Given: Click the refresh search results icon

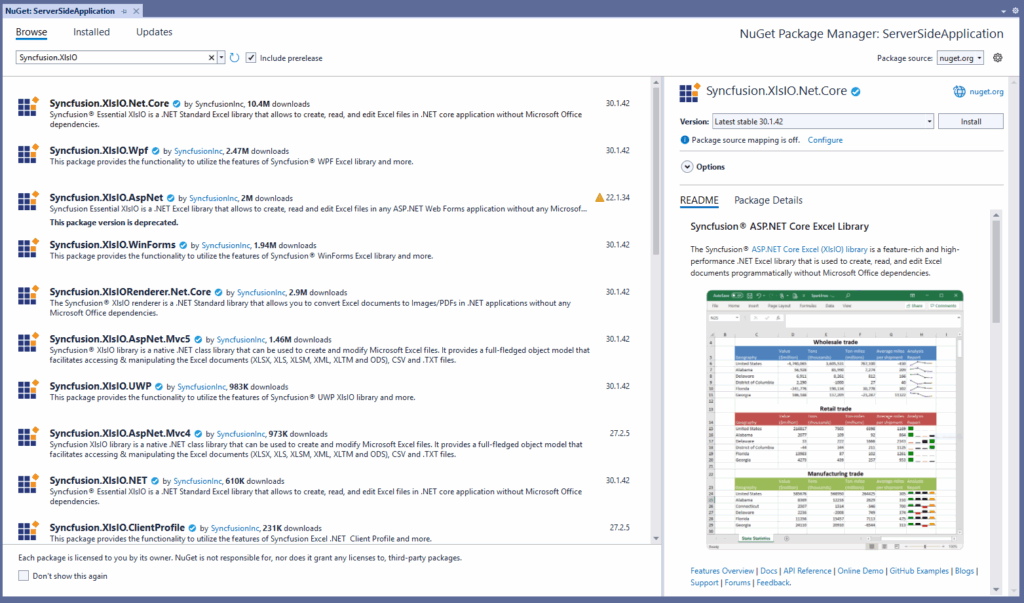Looking at the screenshot, I should point(235,57).
